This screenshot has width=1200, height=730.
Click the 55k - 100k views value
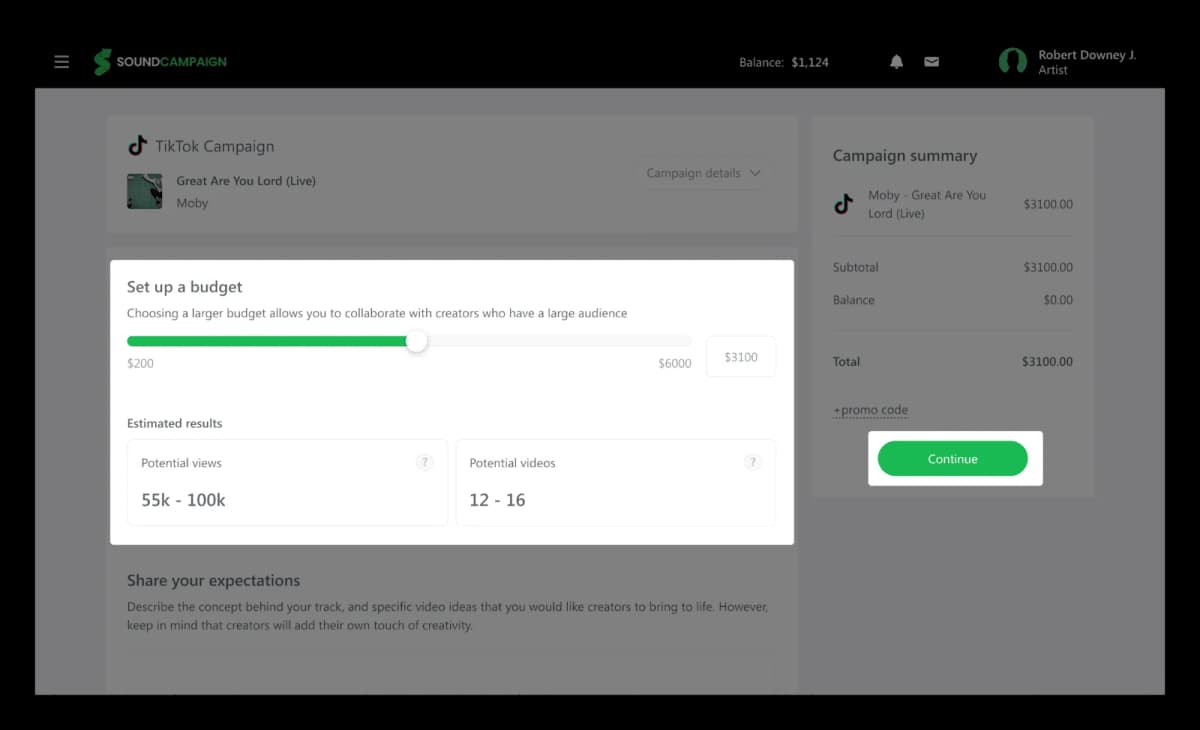(x=183, y=500)
